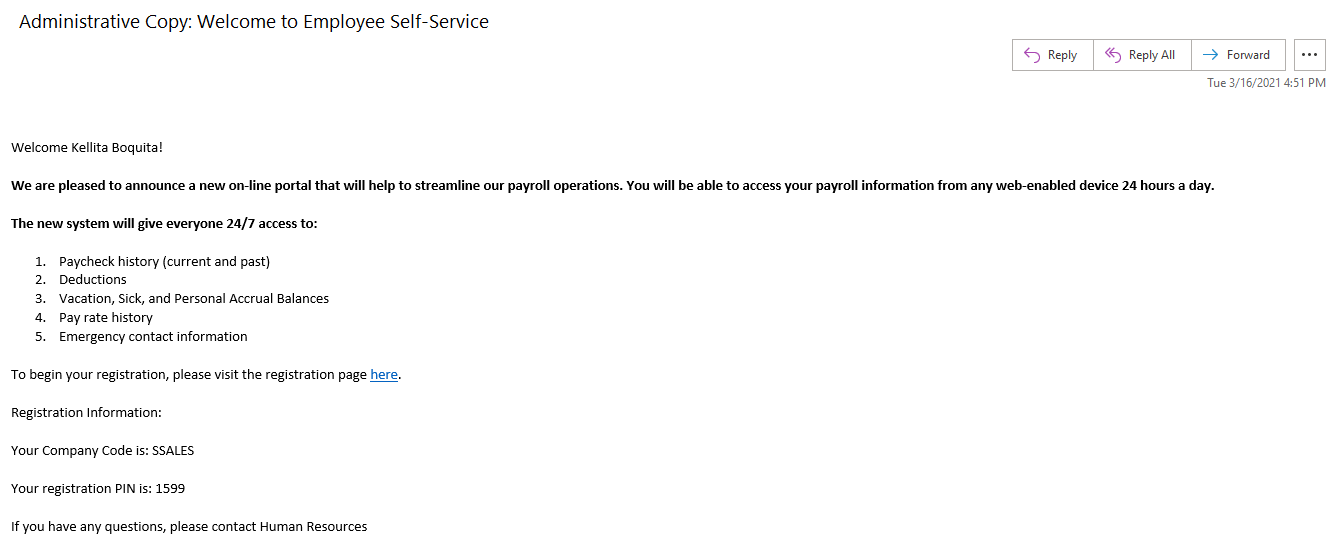The height and width of the screenshot is (558, 1334).
Task: Click the bold 24/7 access sentence
Action: [164, 224]
